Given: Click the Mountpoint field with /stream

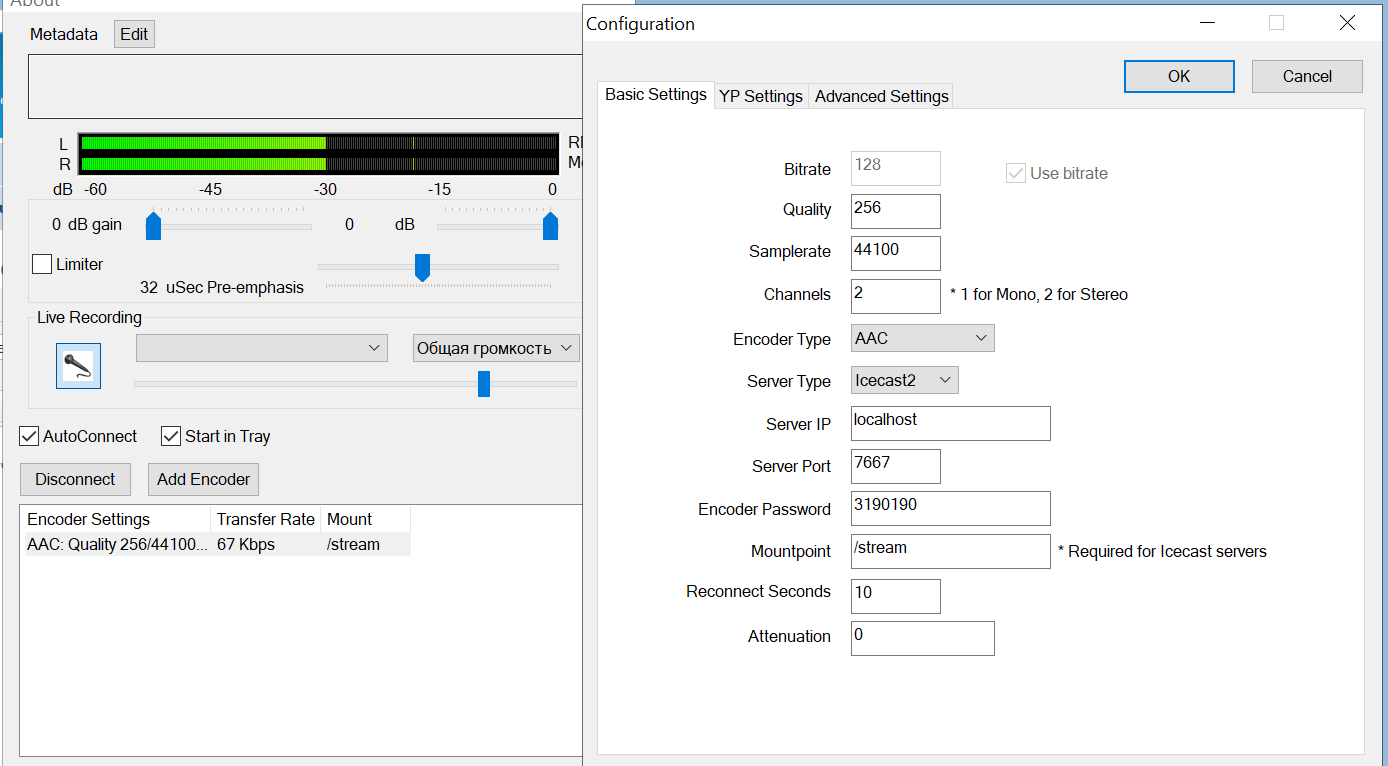Looking at the screenshot, I should 951,551.
